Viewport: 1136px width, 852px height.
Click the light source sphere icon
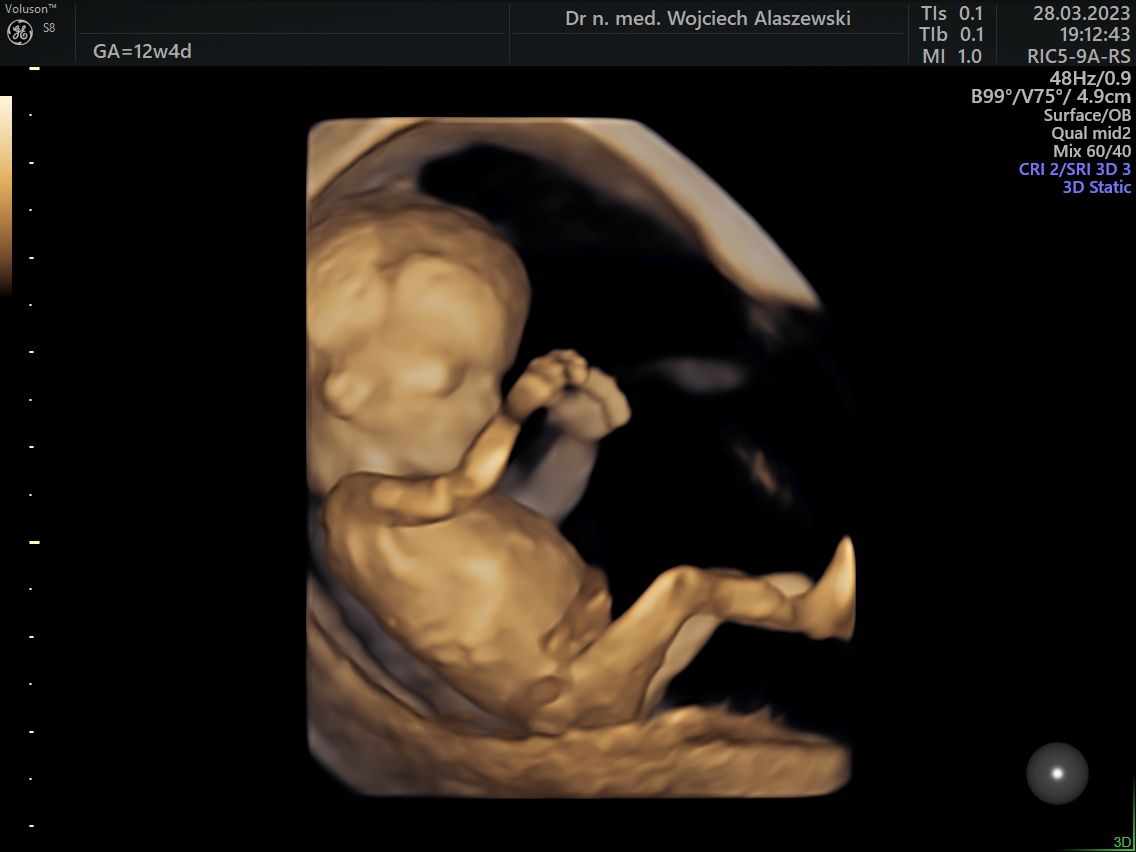[1057, 773]
